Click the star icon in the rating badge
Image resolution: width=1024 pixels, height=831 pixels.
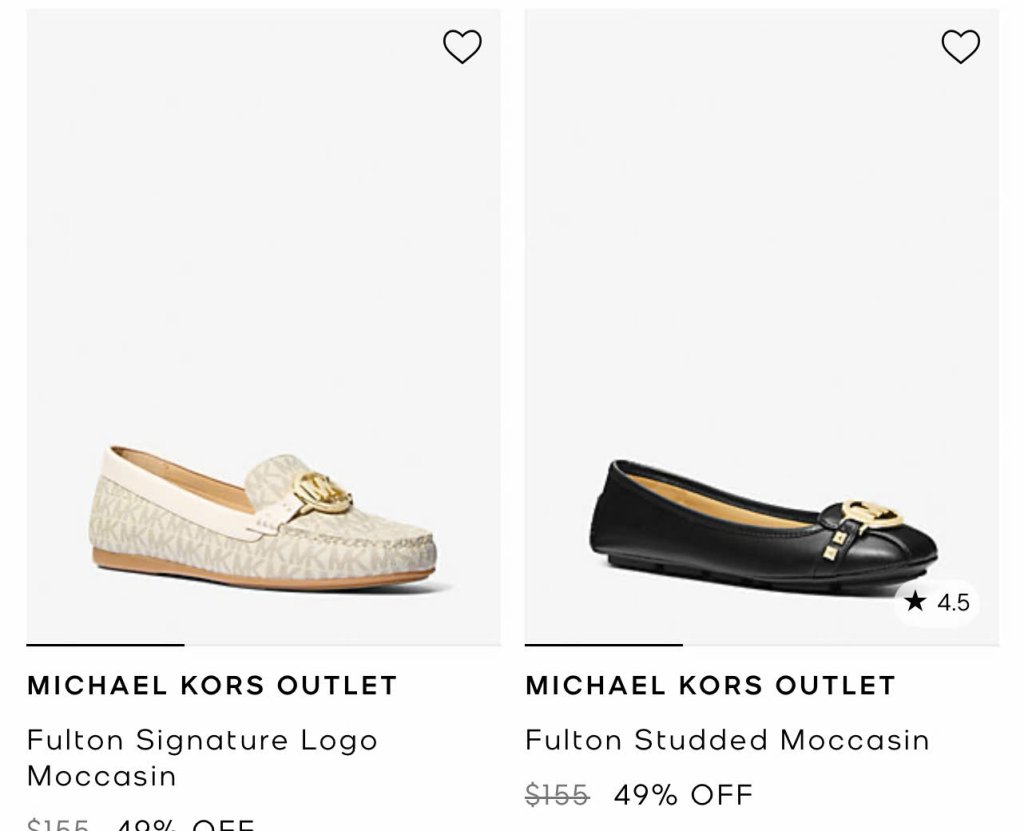pos(915,600)
